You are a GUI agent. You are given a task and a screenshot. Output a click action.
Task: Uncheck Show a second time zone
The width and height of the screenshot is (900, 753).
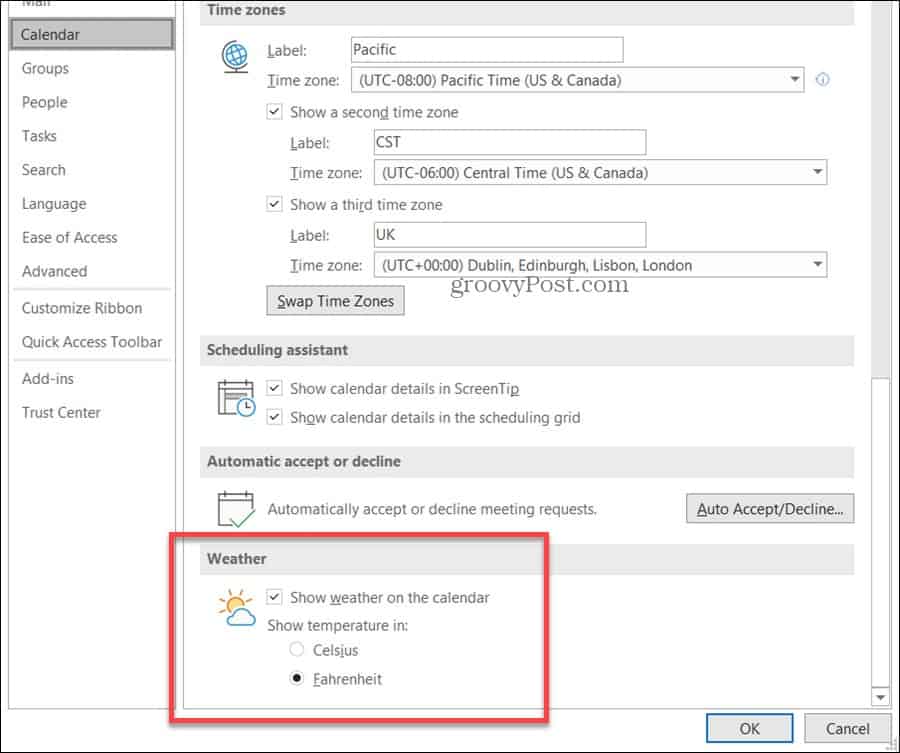(x=274, y=111)
